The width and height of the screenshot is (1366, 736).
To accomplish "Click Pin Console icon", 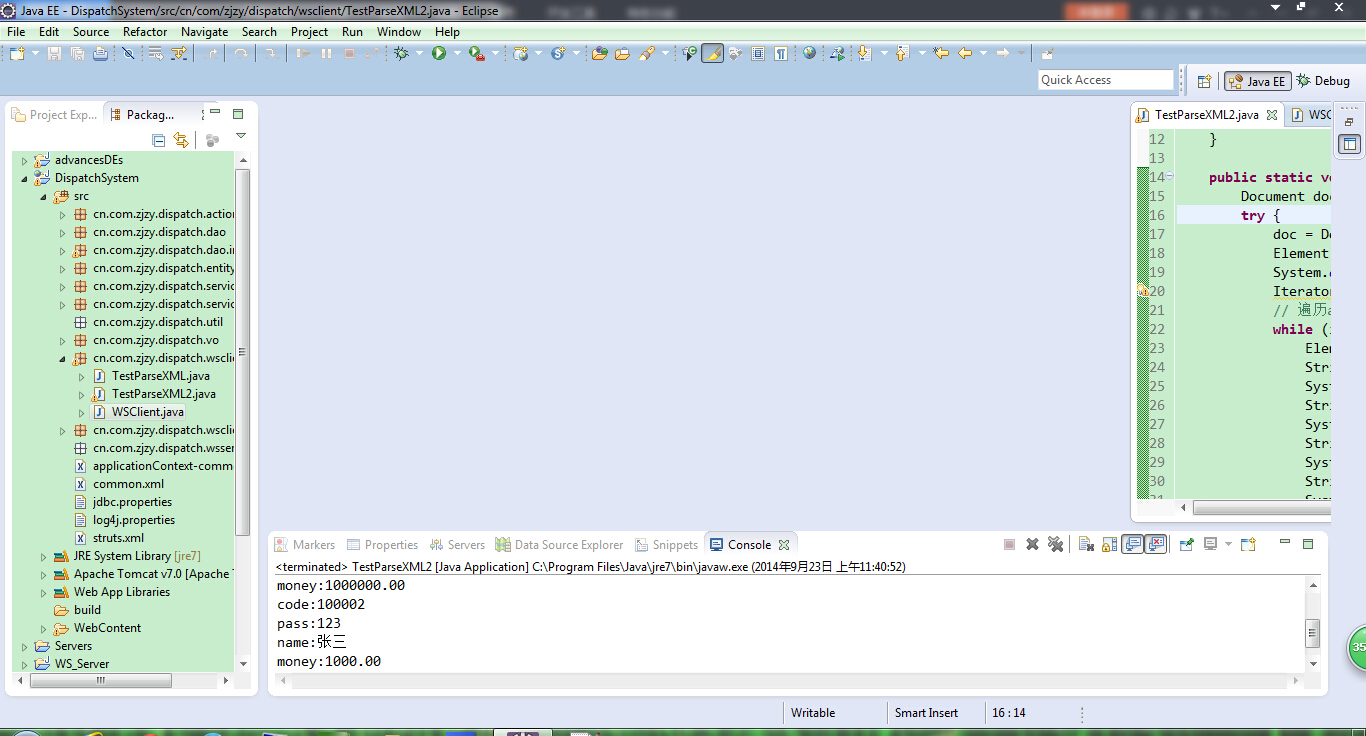I will click(1186, 545).
